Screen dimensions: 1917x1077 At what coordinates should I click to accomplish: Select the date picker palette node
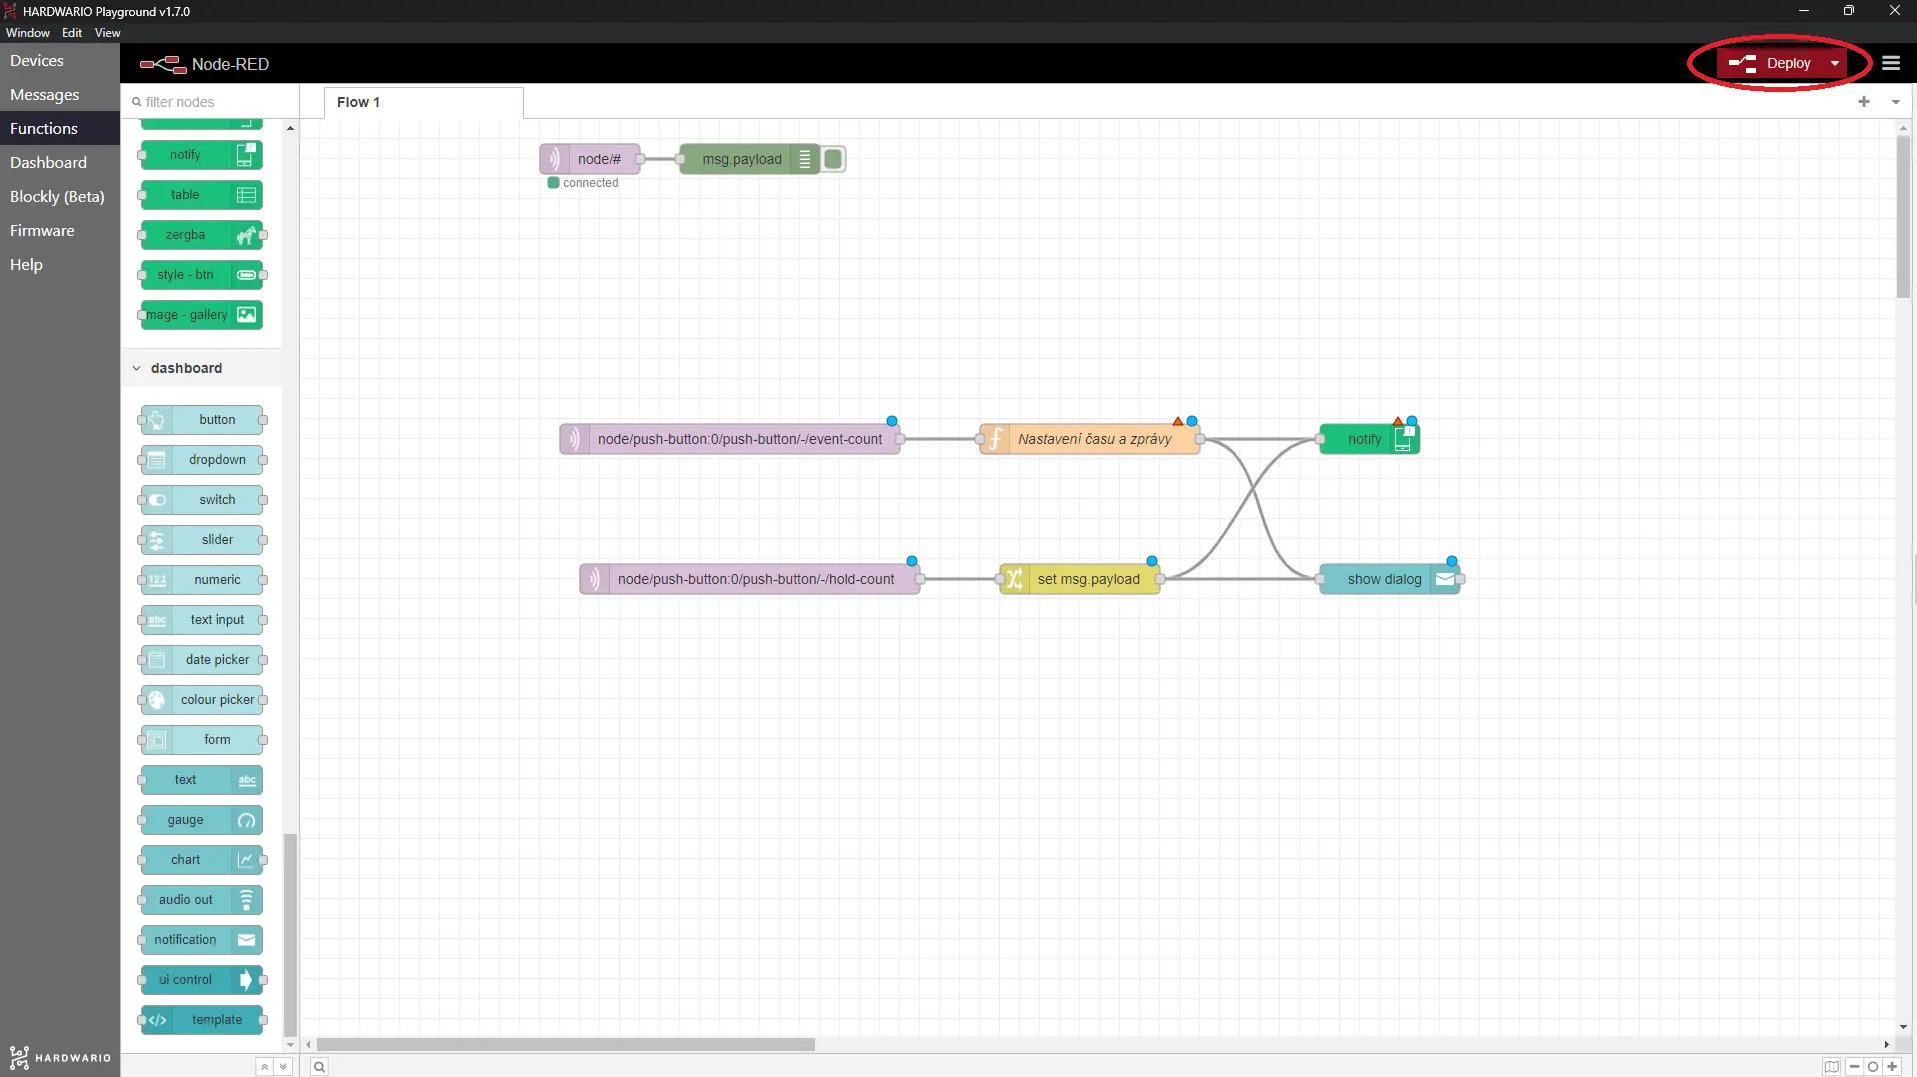[x=201, y=660]
